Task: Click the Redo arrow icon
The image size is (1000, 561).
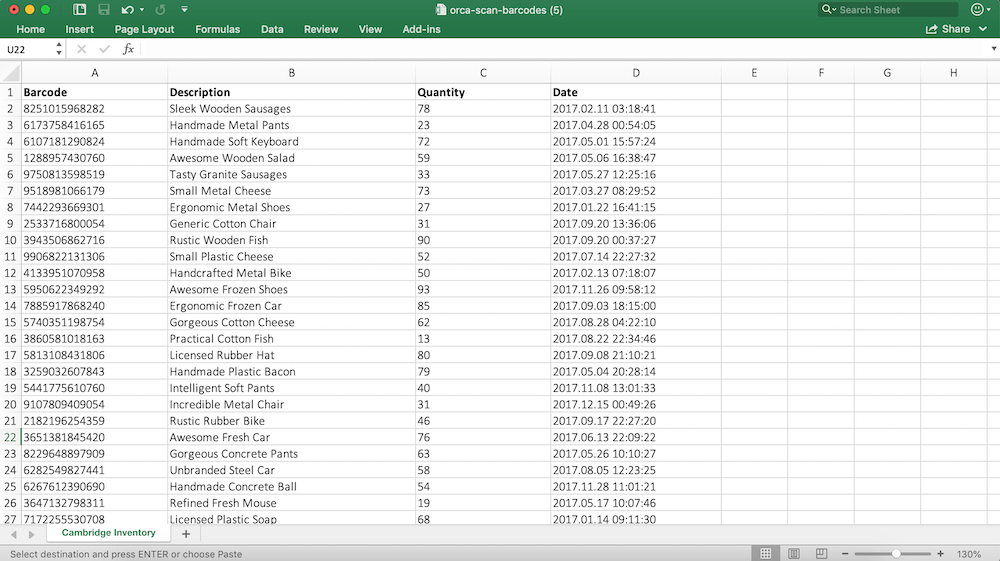Action: [160, 10]
